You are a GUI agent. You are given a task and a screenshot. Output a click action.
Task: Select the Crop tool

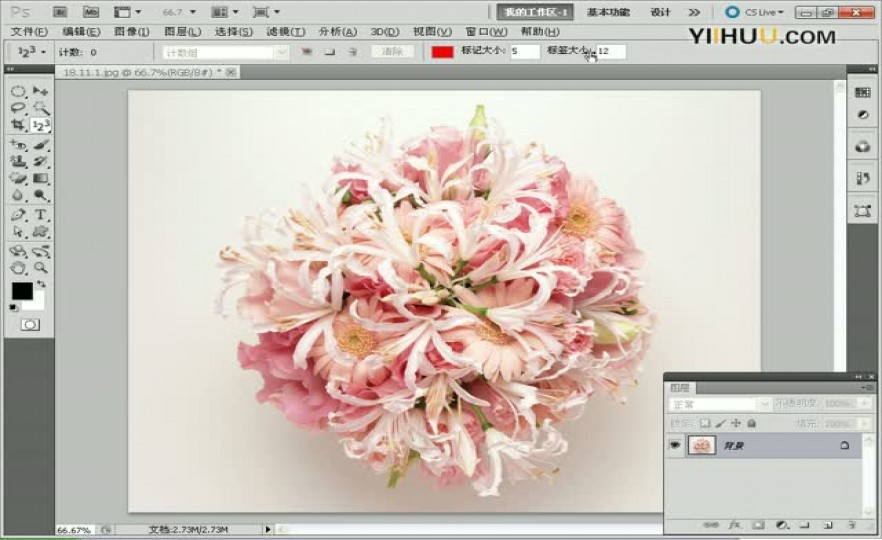pyautogui.click(x=19, y=125)
